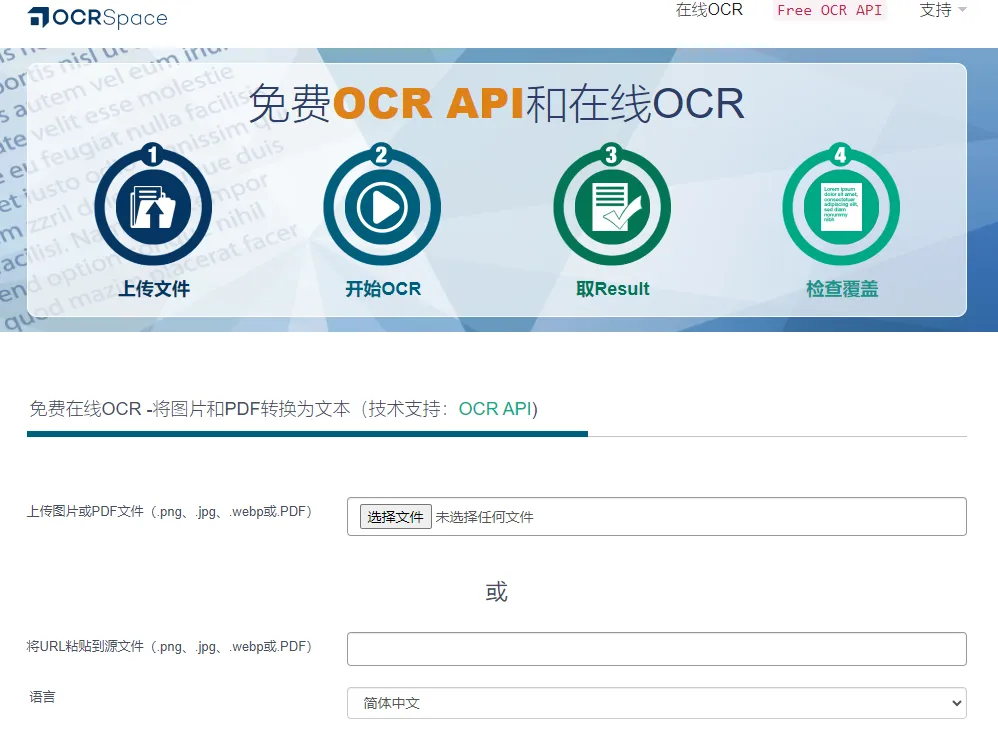Screen dimensions: 998x733
Task: Open the OCRSpace logo home link
Action: pyautogui.click(x=98, y=17)
